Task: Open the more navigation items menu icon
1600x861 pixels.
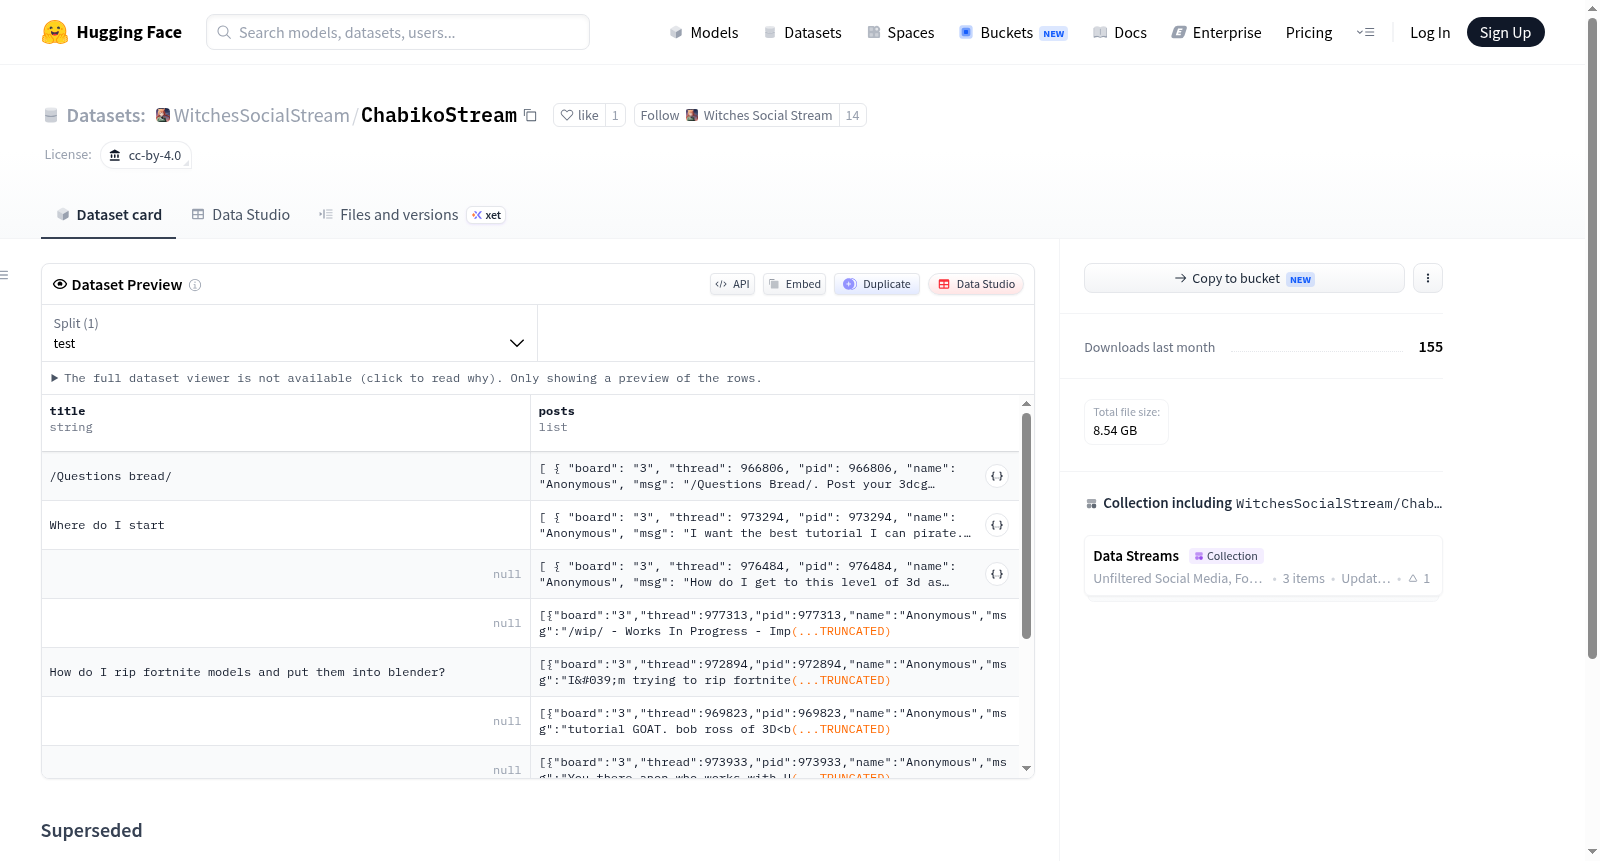Action: pyautogui.click(x=1365, y=32)
